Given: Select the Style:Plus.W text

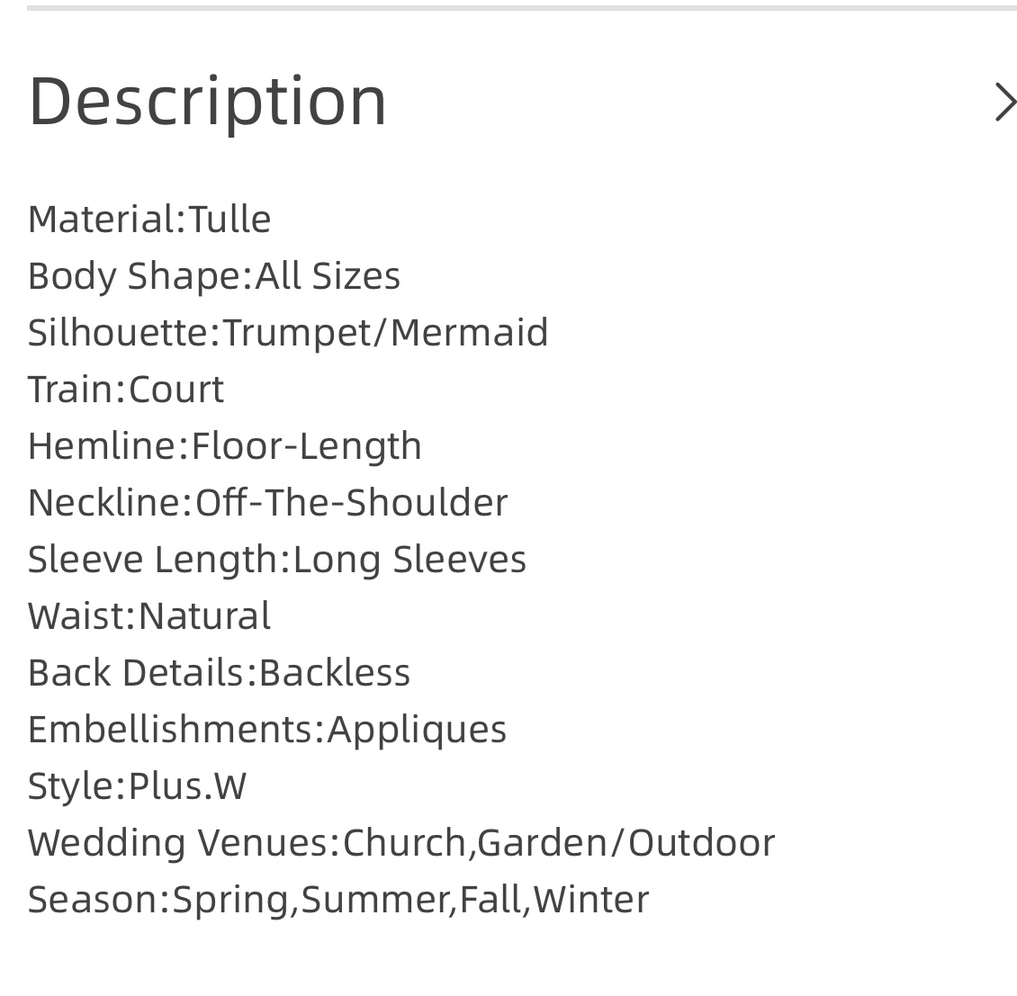Looking at the screenshot, I should tap(137, 786).
